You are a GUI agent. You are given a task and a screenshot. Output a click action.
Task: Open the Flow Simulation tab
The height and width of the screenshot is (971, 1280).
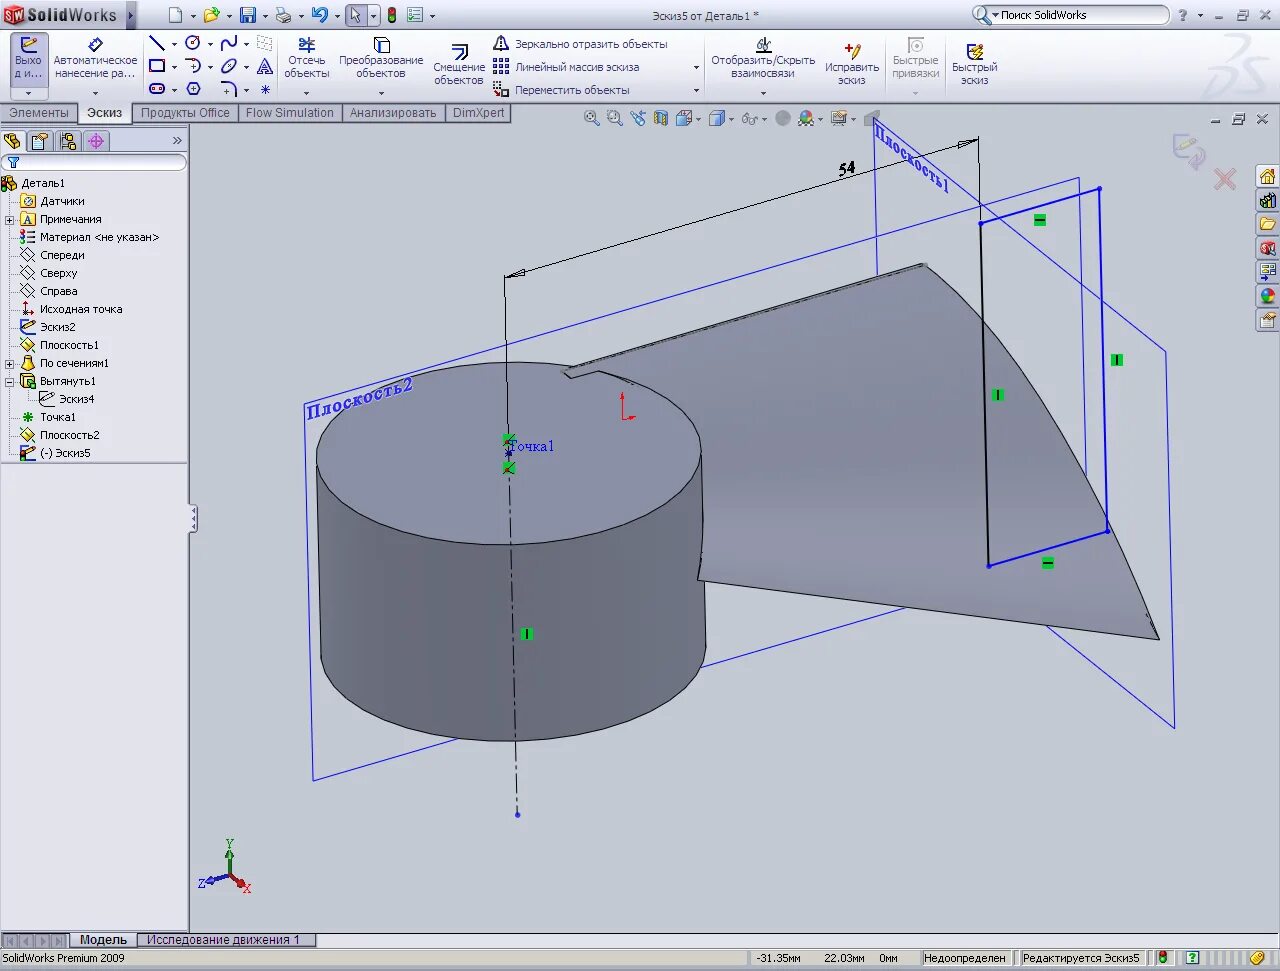coord(290,113)
